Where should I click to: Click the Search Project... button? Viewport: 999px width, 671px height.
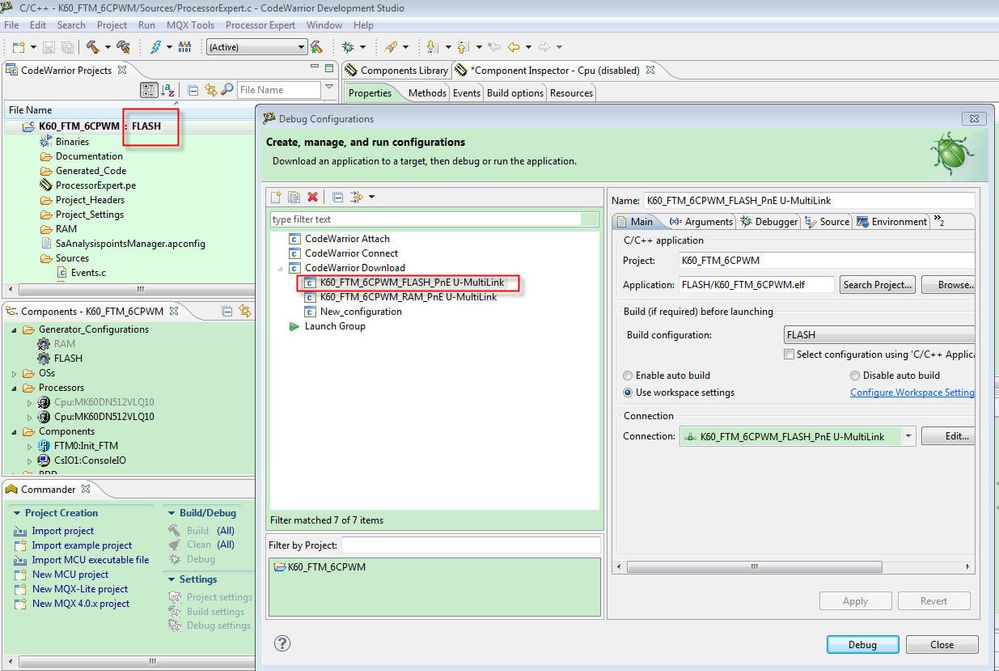coord(877,285)
